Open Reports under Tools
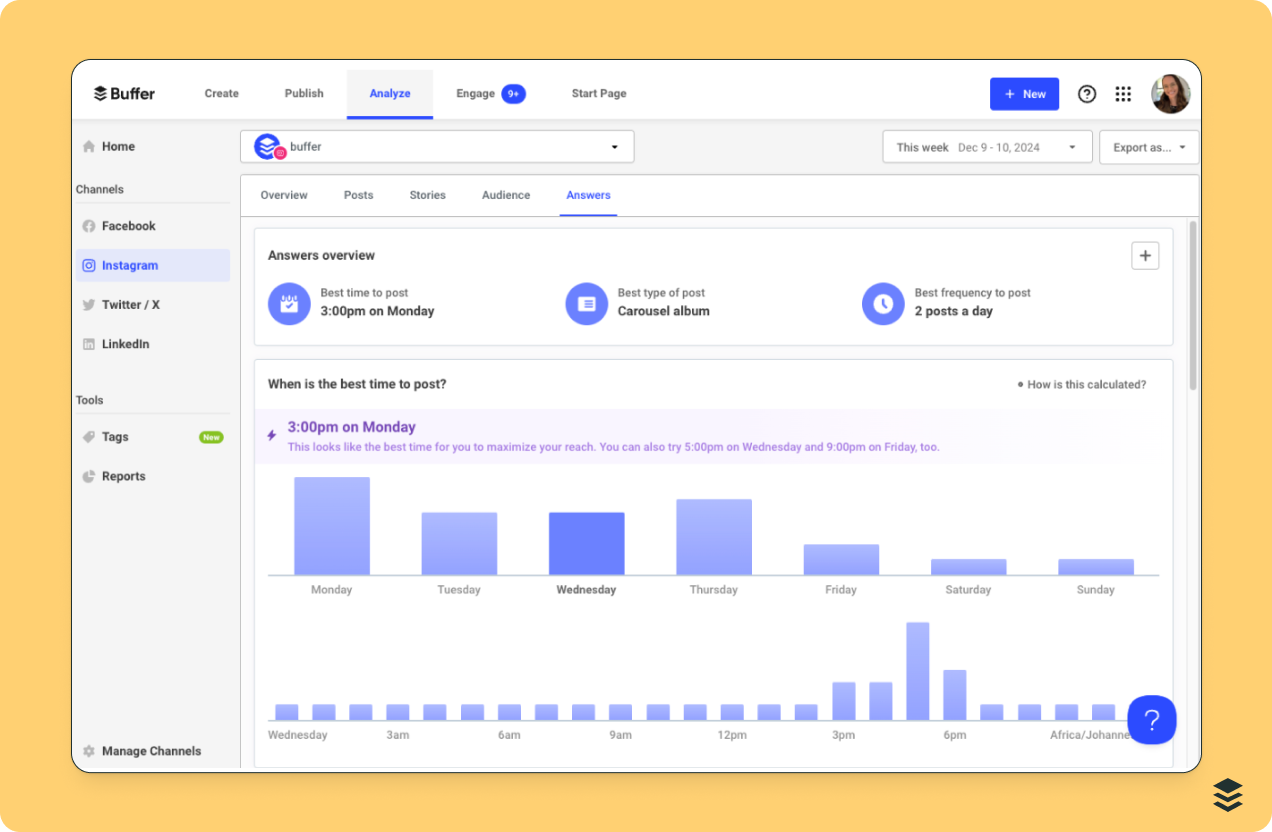The image size is (1272, 832). pyautogui.click(x=126, y=476)
